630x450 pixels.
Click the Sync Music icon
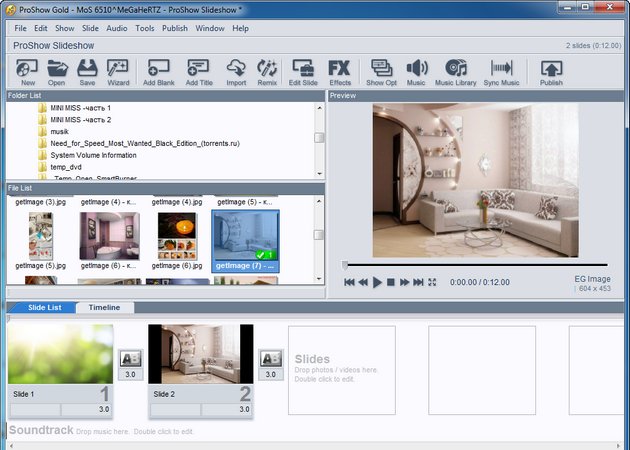click(502, 71)
